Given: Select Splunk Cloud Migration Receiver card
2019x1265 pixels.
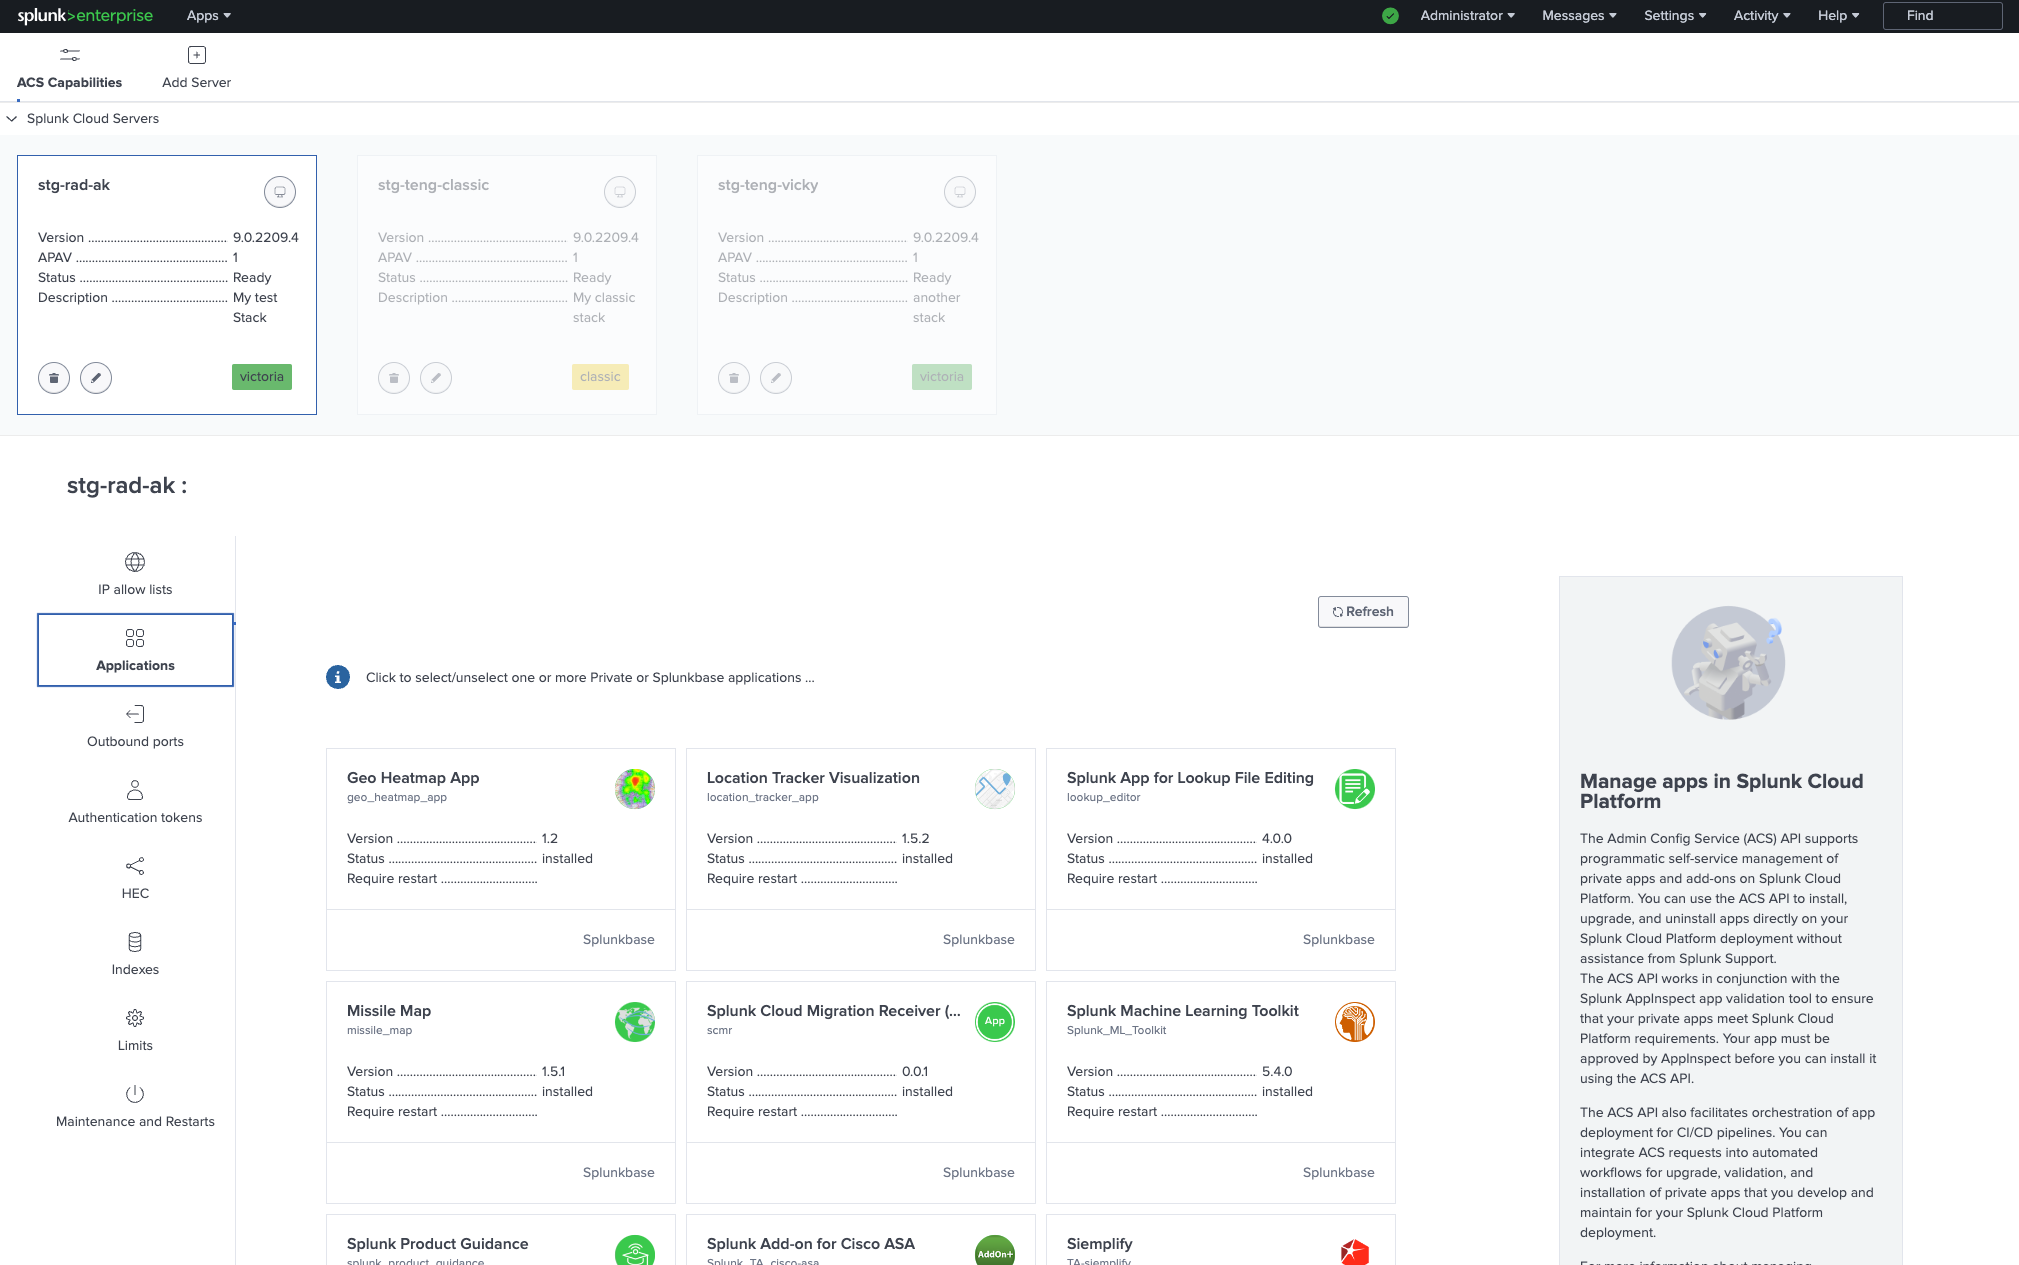Looking at the screenshot, I should [861, 1092].
